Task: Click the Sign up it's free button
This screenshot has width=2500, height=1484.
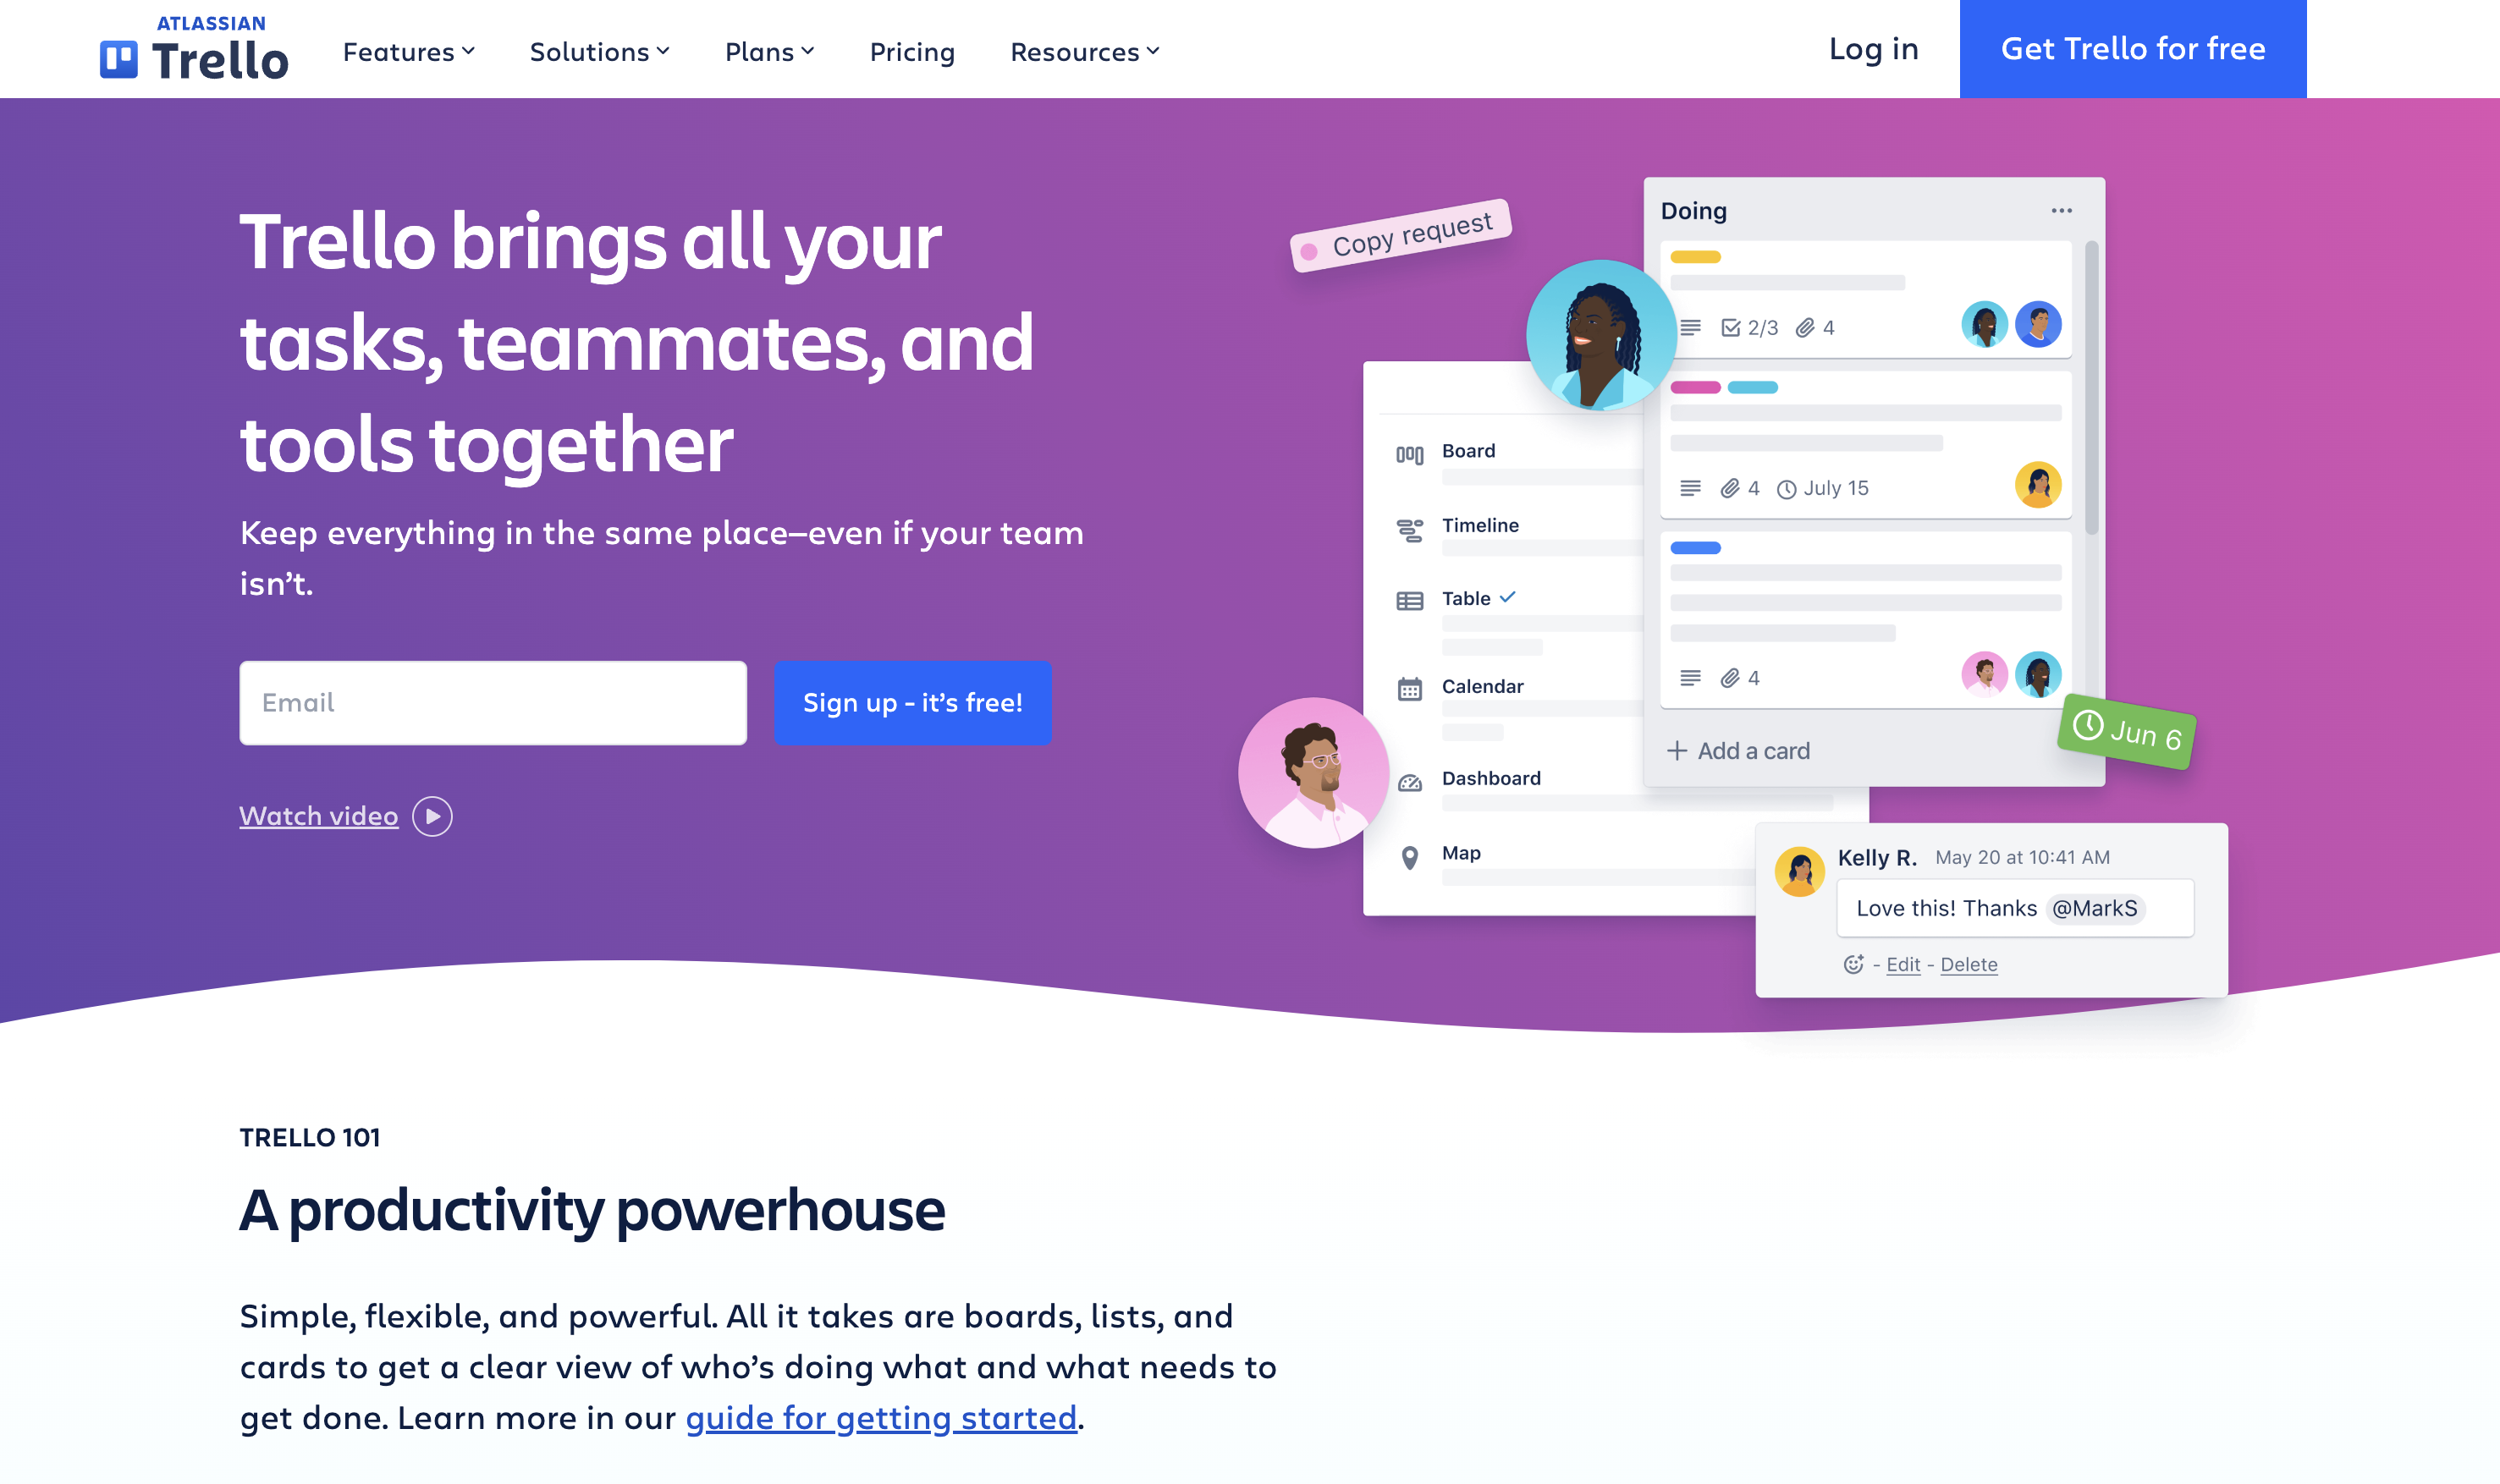Action: pos(911,701)
